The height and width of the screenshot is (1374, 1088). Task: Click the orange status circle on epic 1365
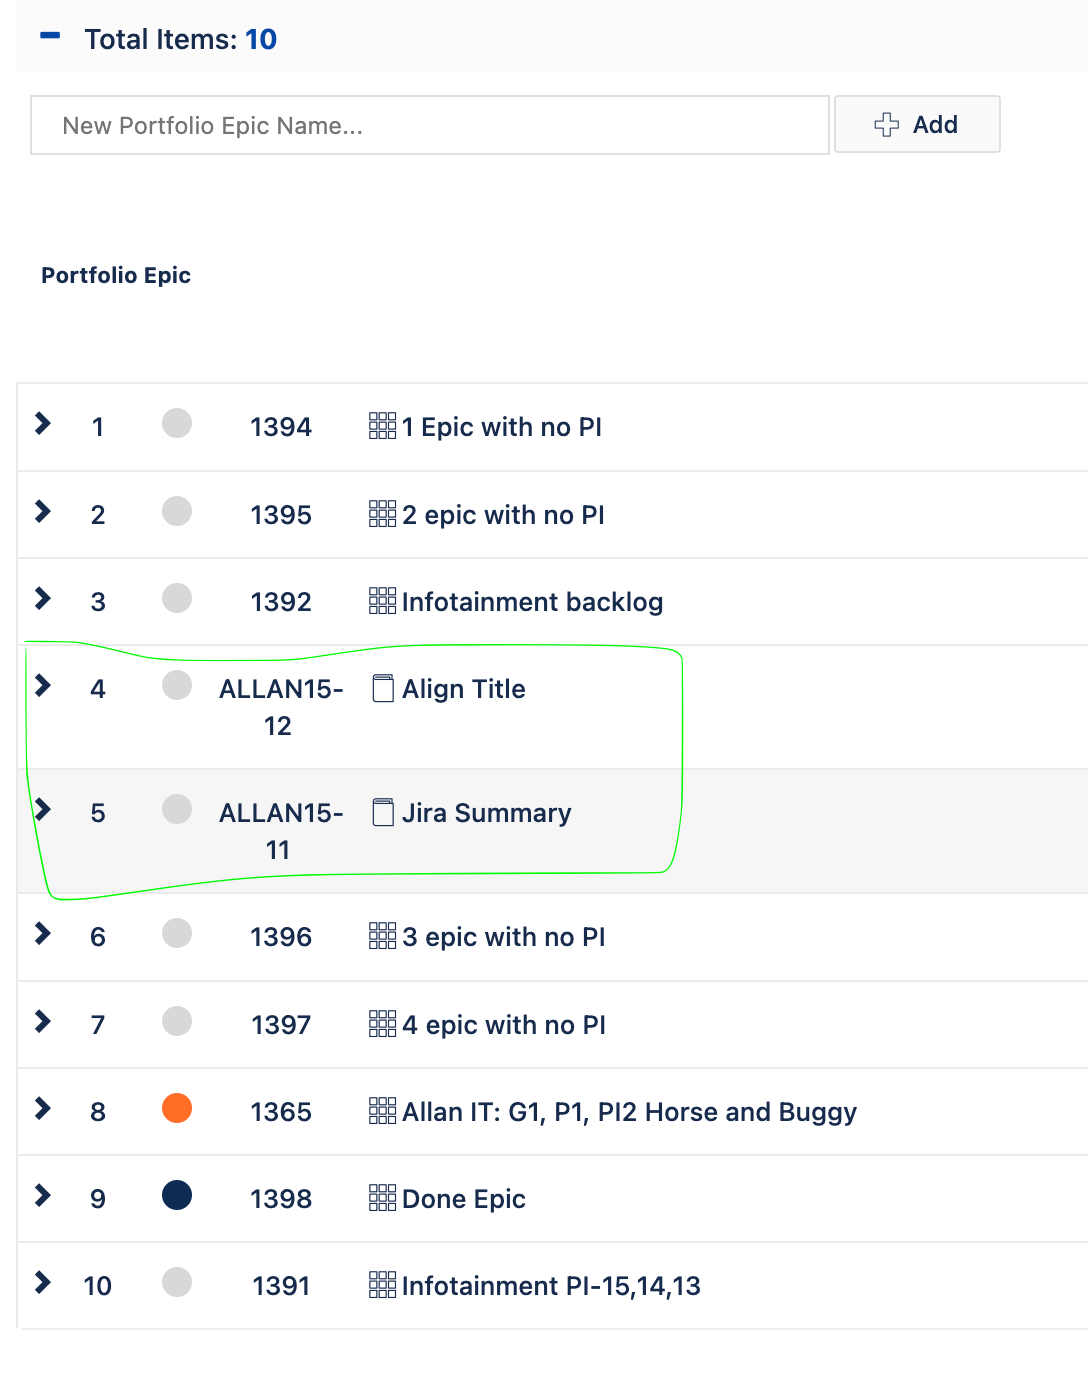click(176, 1108)
